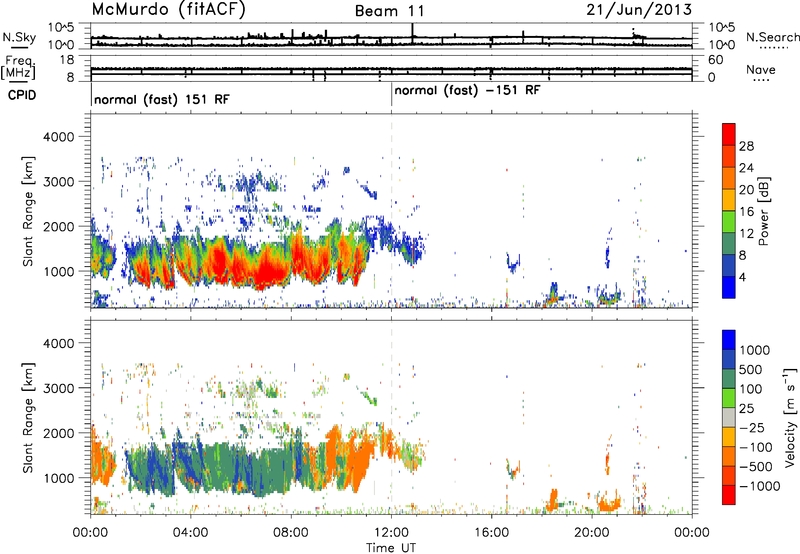Click the Power [dB] colorbar title
The width and height of the screenshot is (800, 554).
[x=763, y=211]
